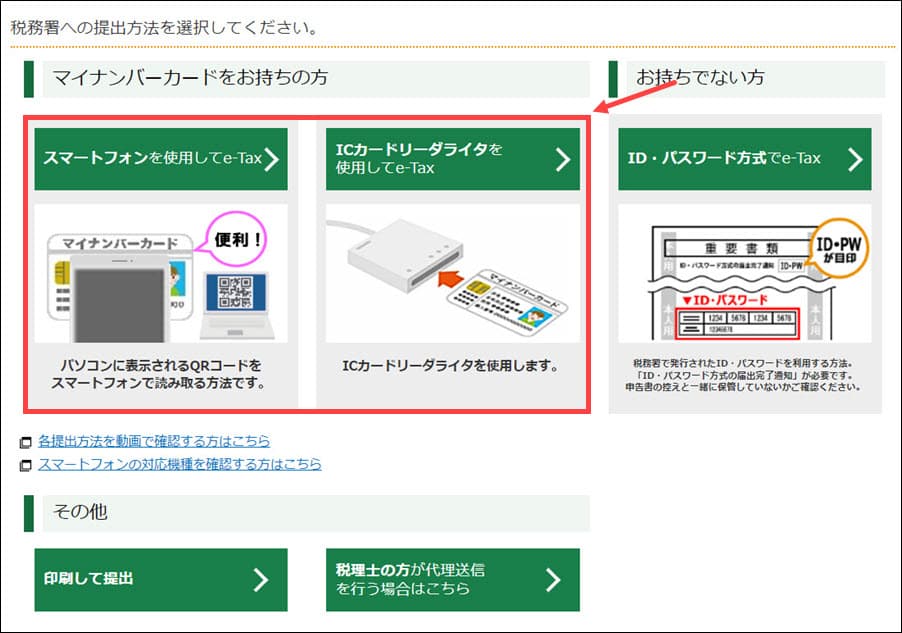This screenshot has width=902, height=633.
Task: Click external-link icon beside video confirmation link
Action: (x=25, y=443)
